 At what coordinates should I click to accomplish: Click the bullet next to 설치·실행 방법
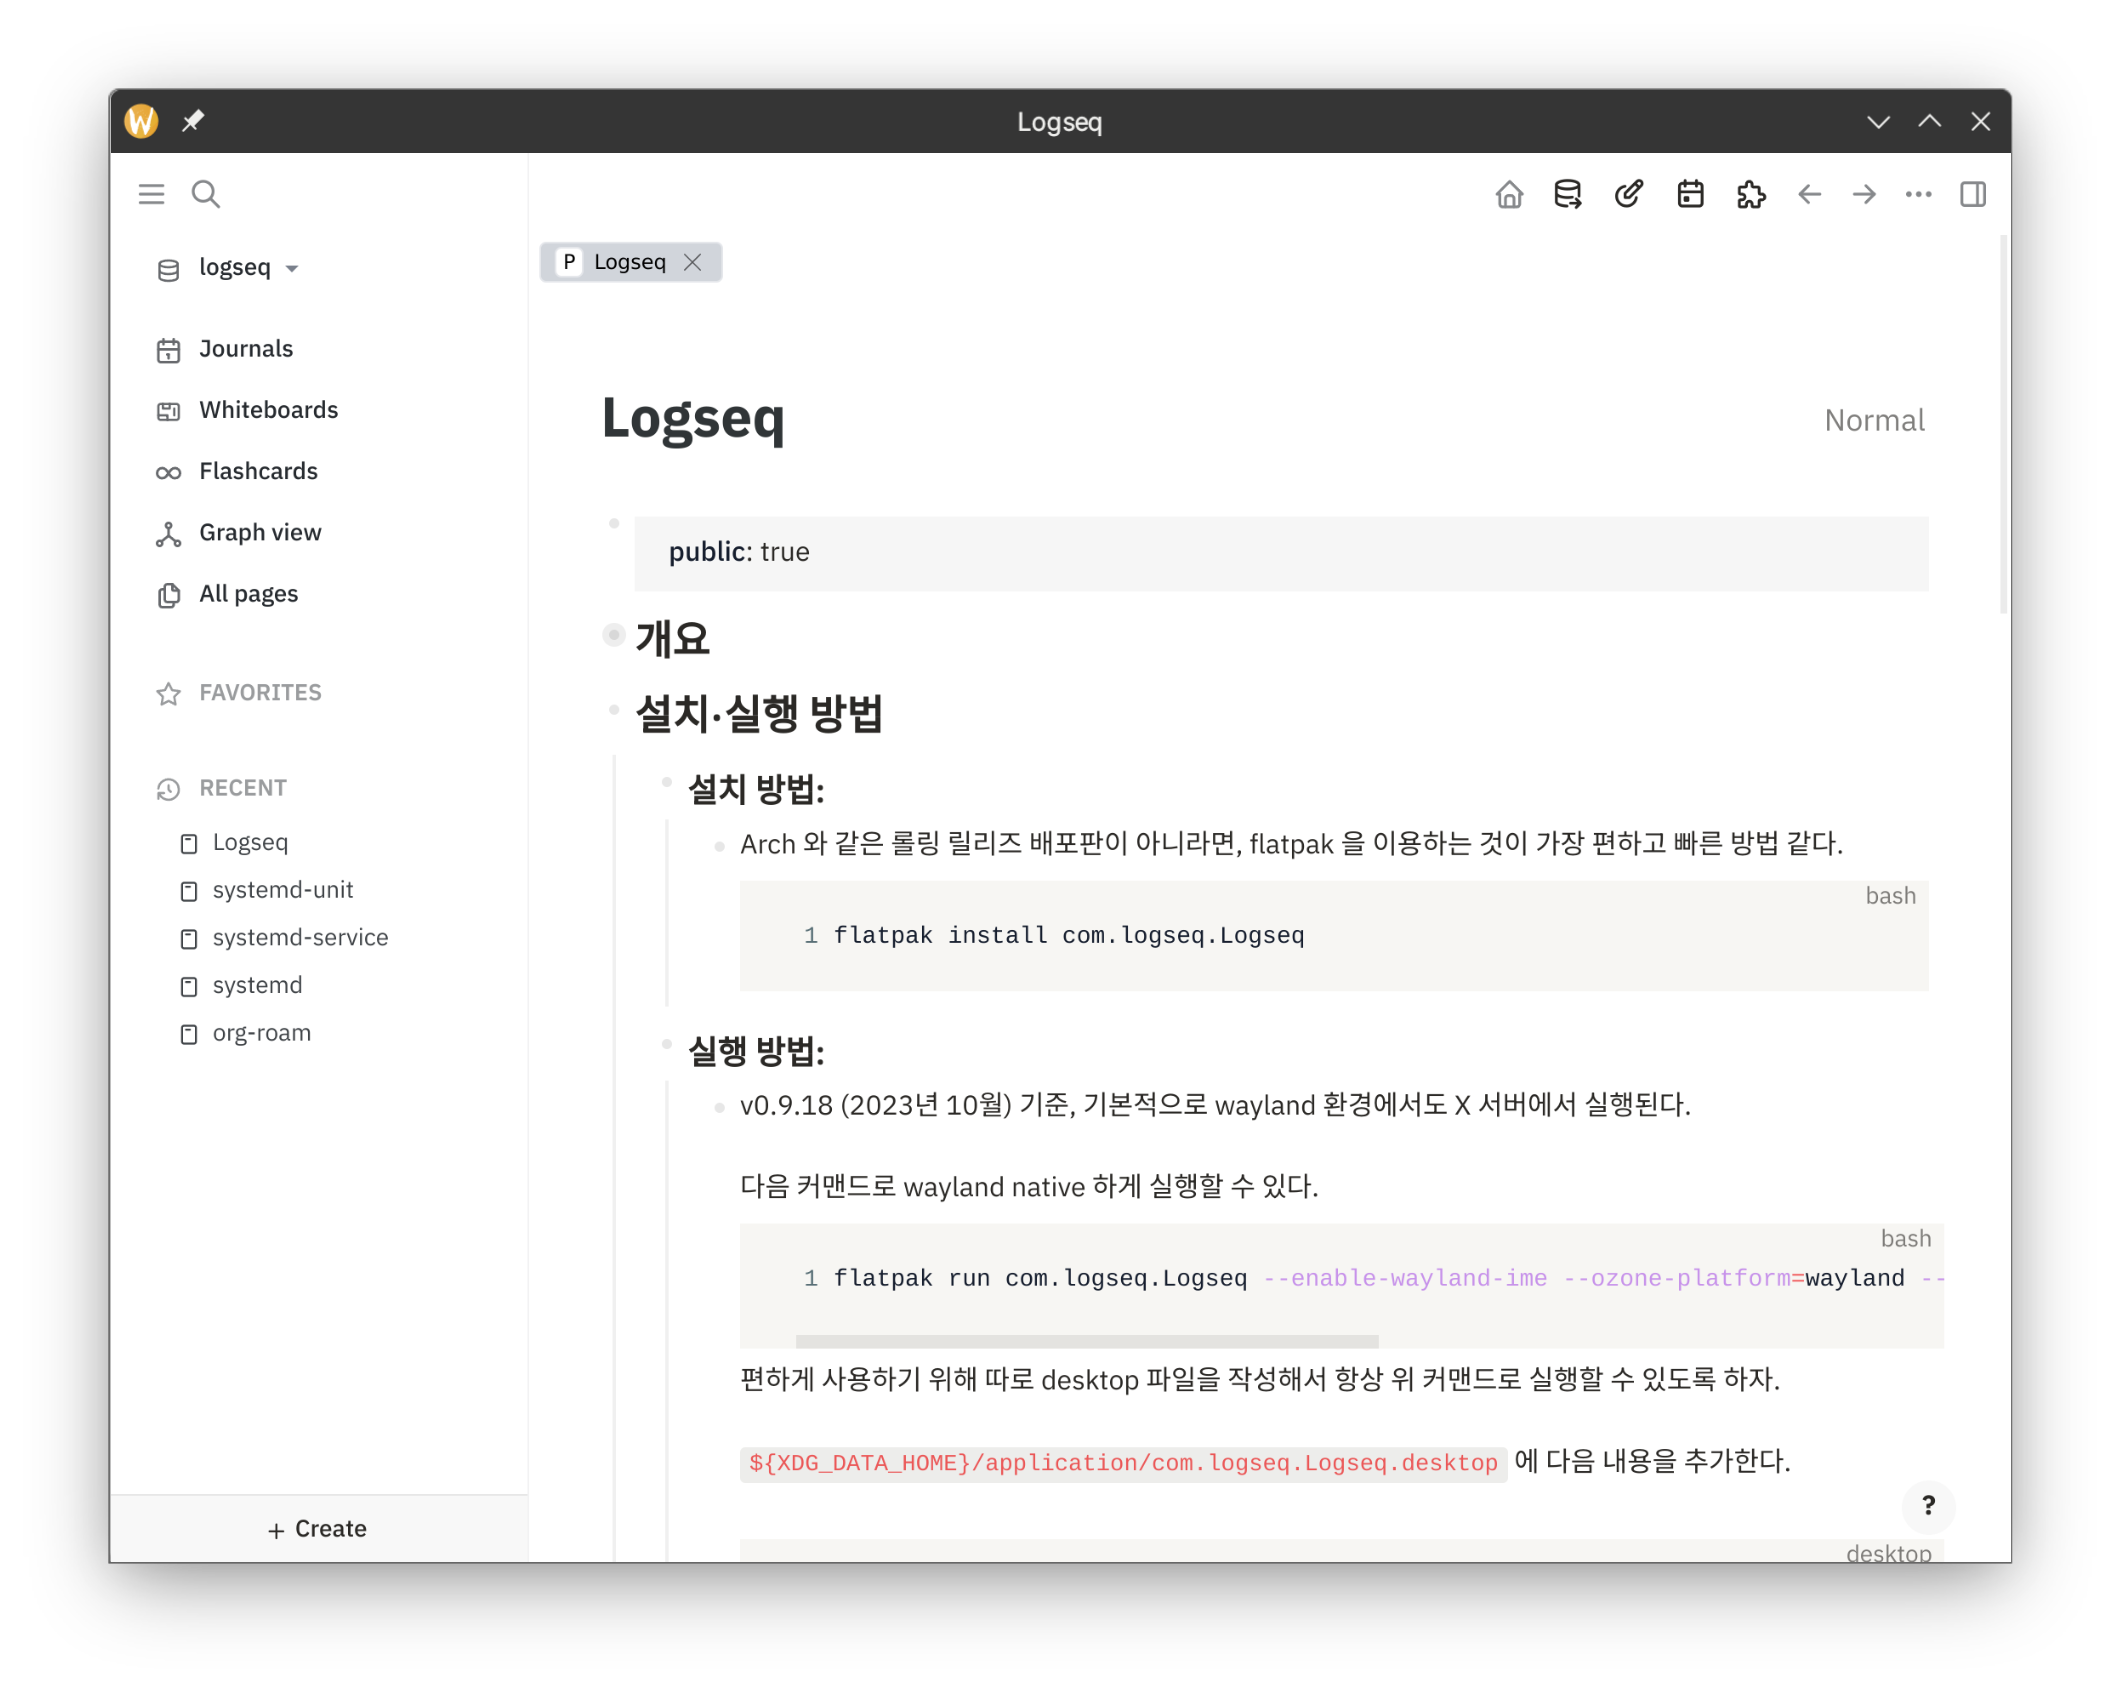(614, 711)
